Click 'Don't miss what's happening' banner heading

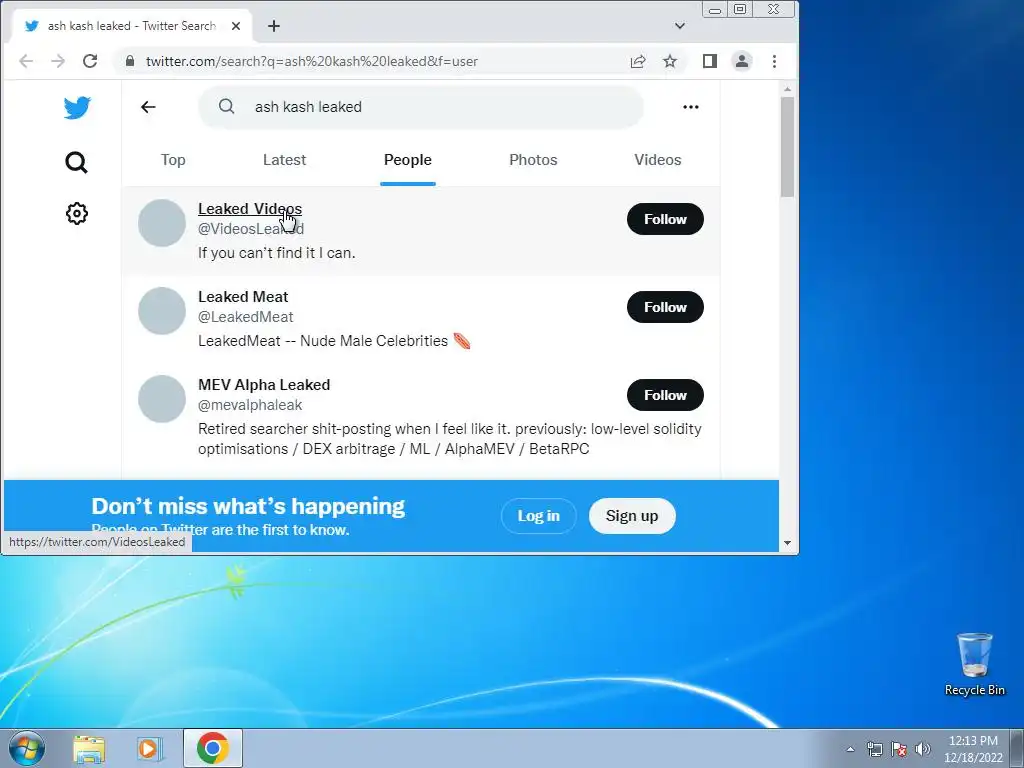click(248, 506)
